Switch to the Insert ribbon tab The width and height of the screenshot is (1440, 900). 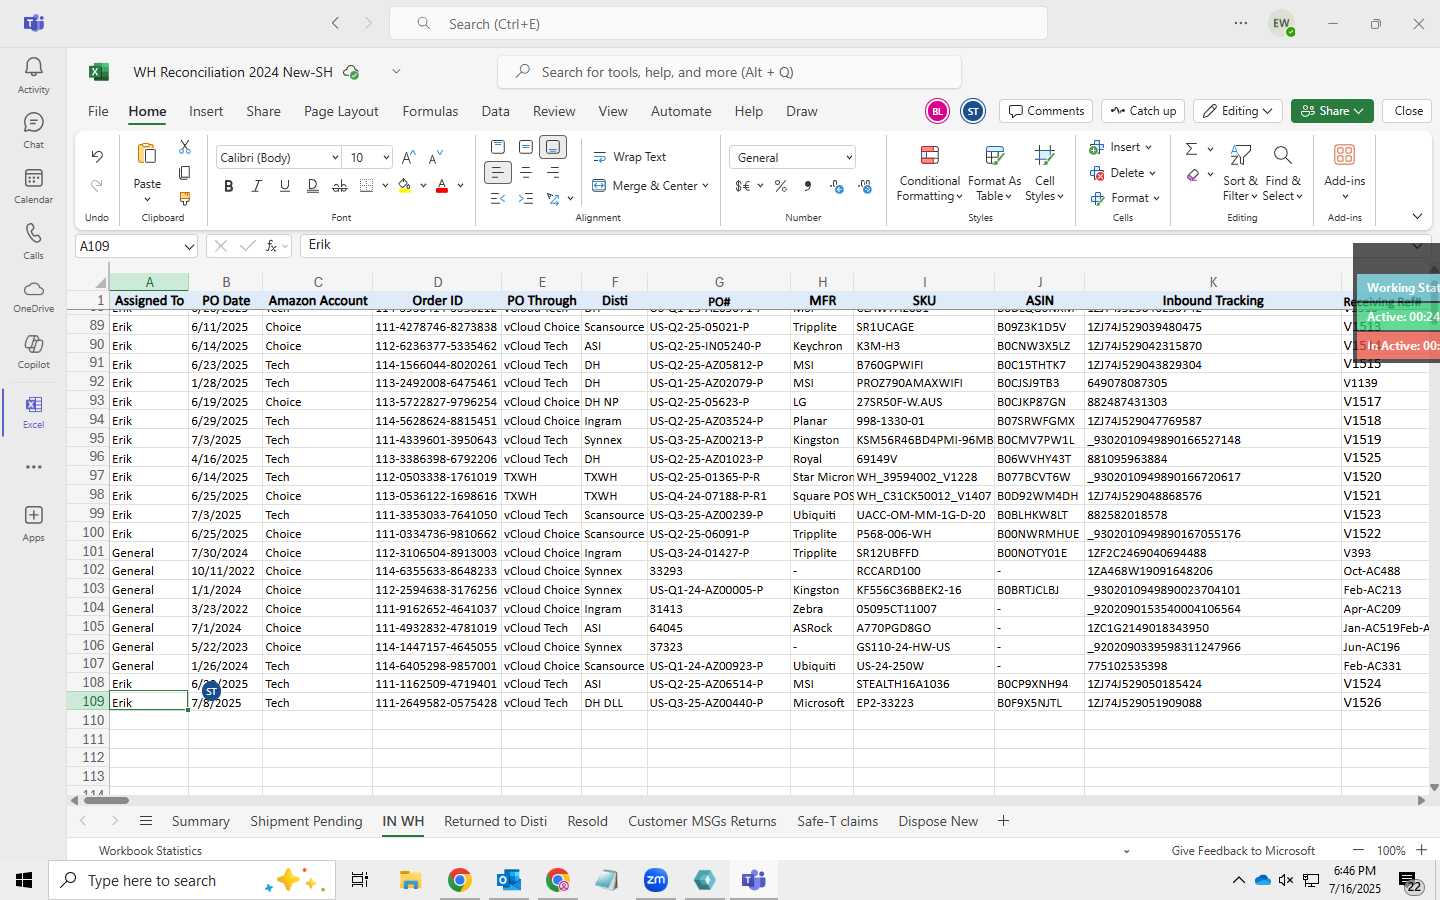206,111
